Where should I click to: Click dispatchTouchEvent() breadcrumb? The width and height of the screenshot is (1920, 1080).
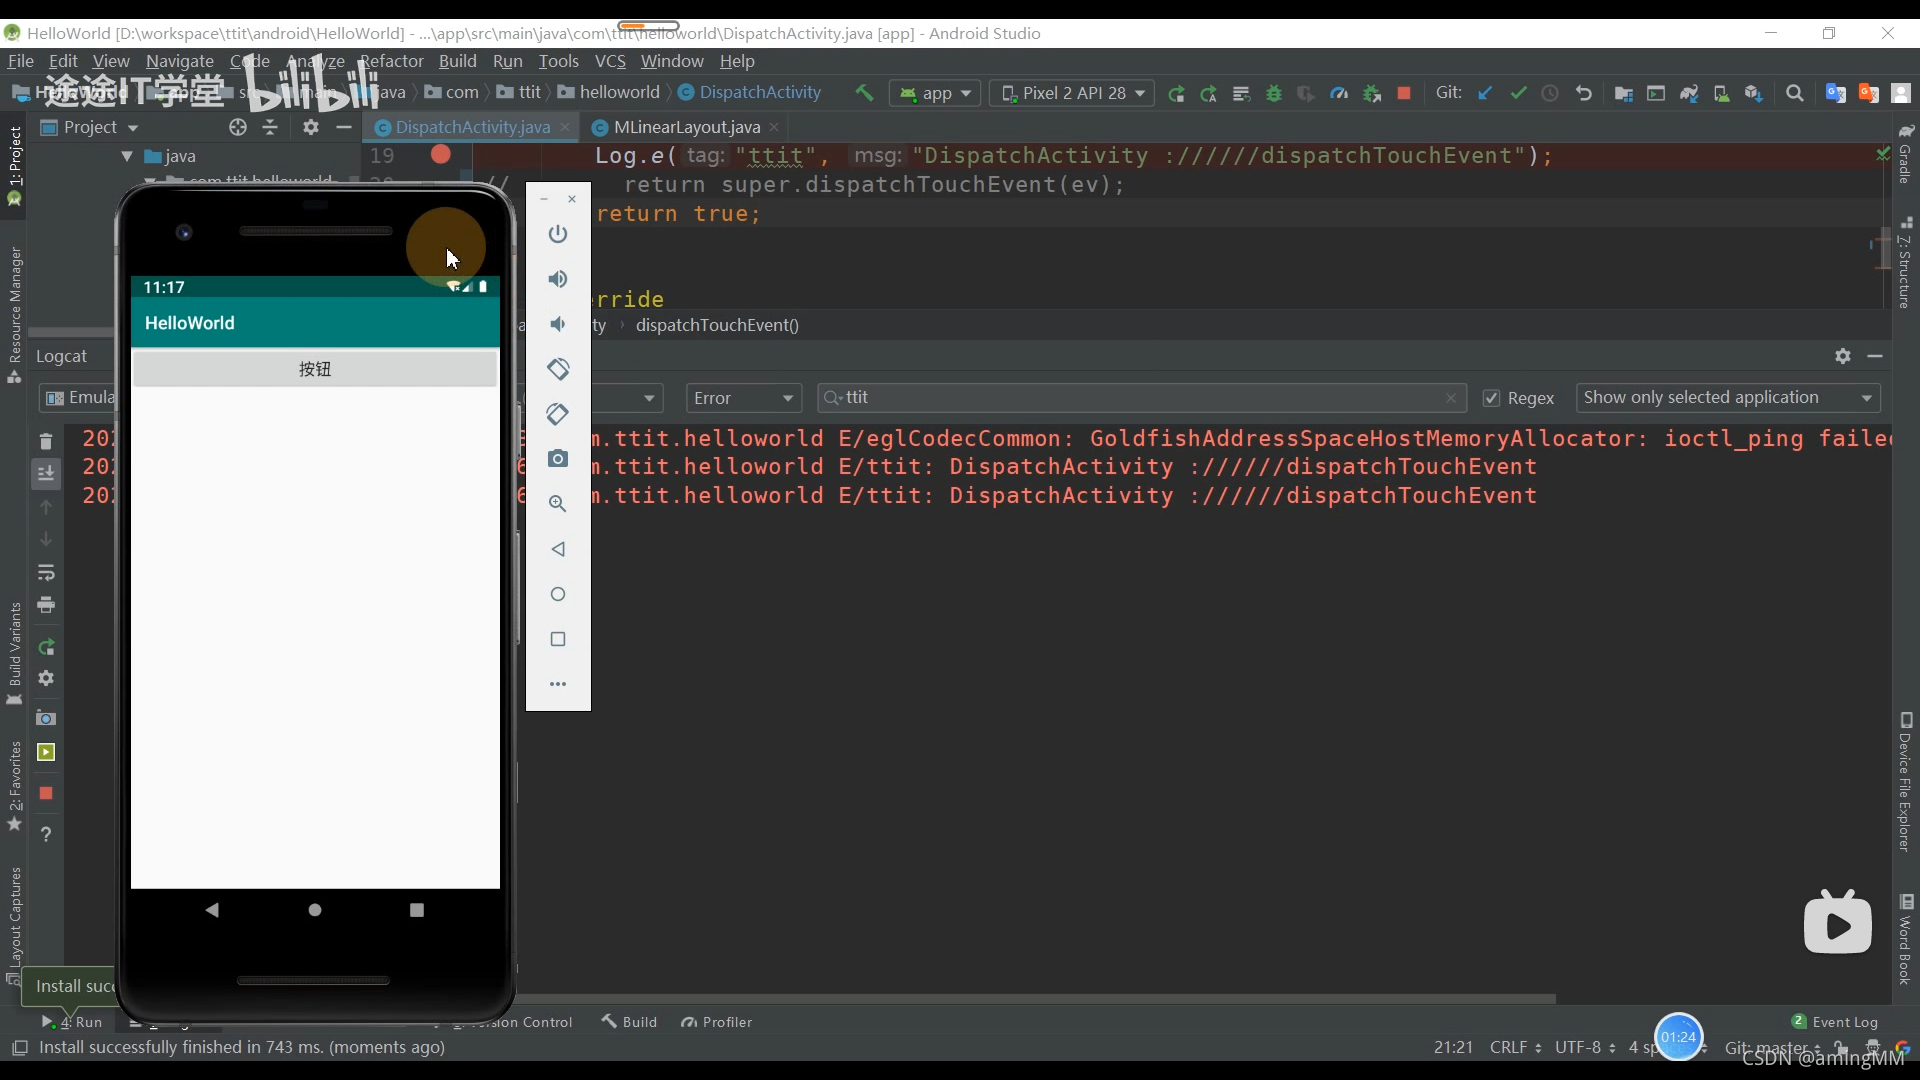point(717,325)
